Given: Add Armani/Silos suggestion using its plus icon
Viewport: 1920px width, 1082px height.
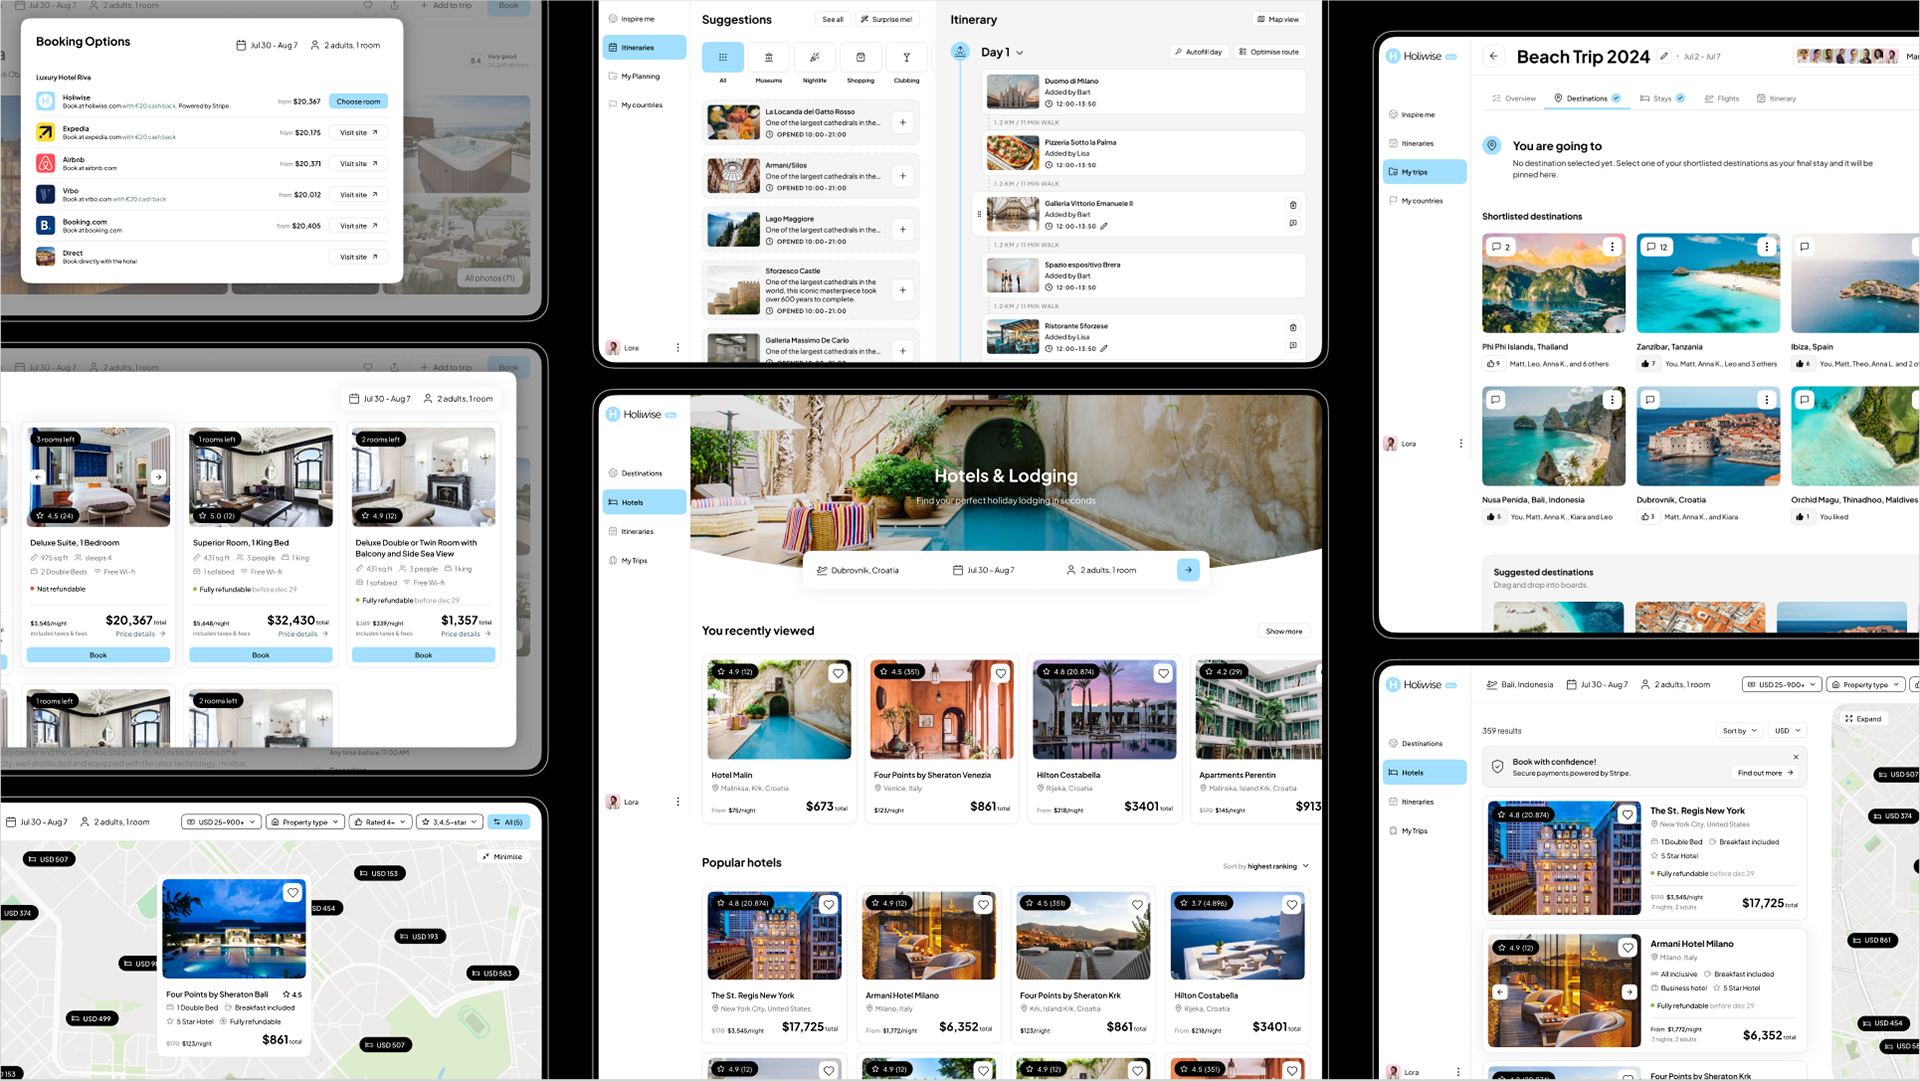Looking at the screenshot, I should point(902,176).
